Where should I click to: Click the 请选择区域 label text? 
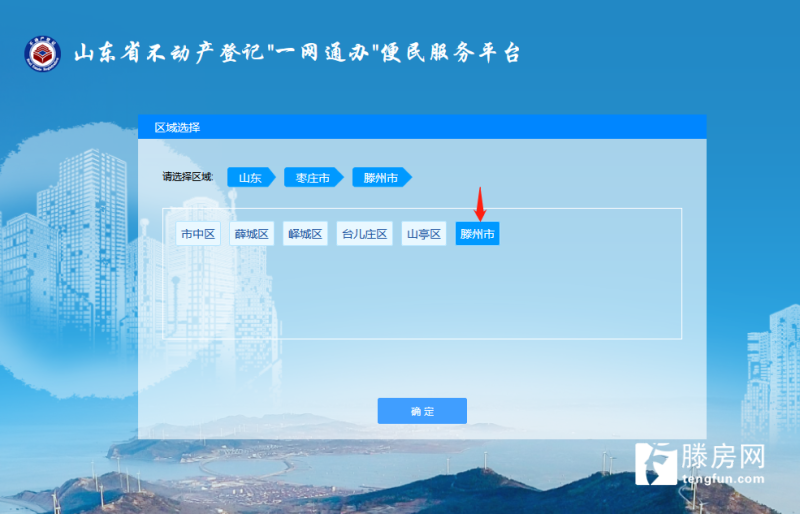pos(188,177)
